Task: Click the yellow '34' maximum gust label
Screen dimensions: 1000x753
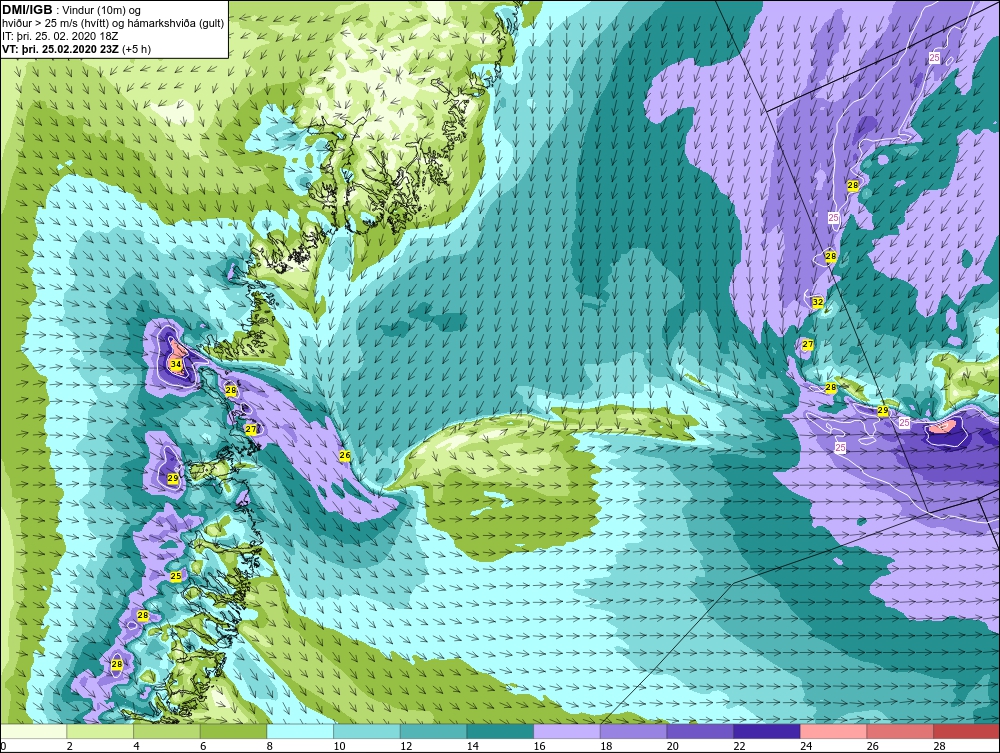Action: (176, 365)
